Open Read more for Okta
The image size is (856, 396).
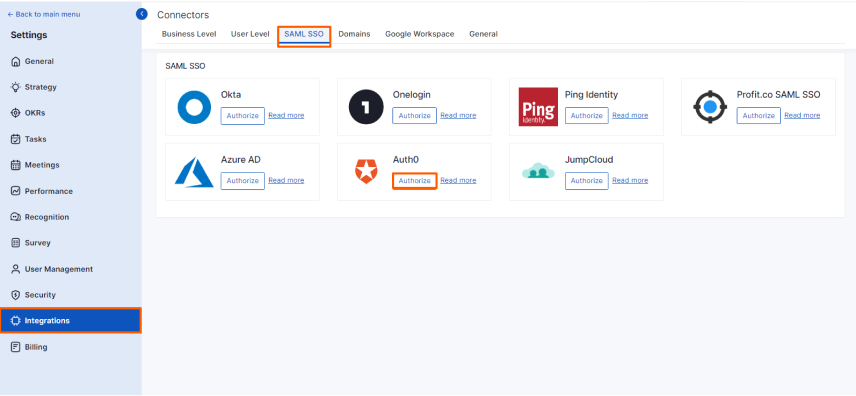coord(286,115)
